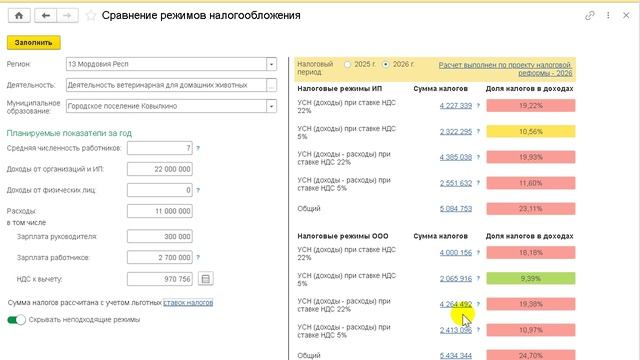
Task: Click the Зарплата работников field
Action: 160,258
